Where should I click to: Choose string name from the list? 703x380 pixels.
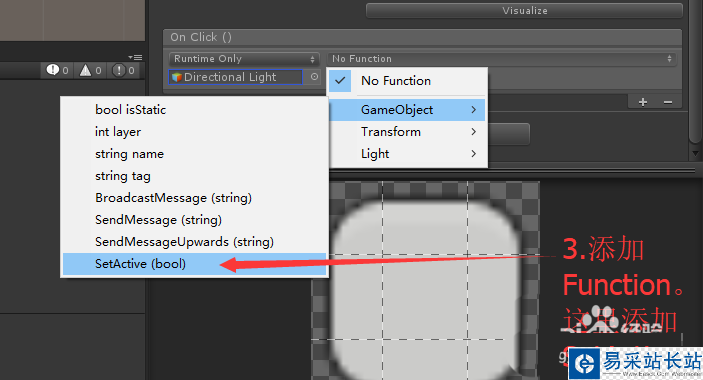tap(194, 154)
